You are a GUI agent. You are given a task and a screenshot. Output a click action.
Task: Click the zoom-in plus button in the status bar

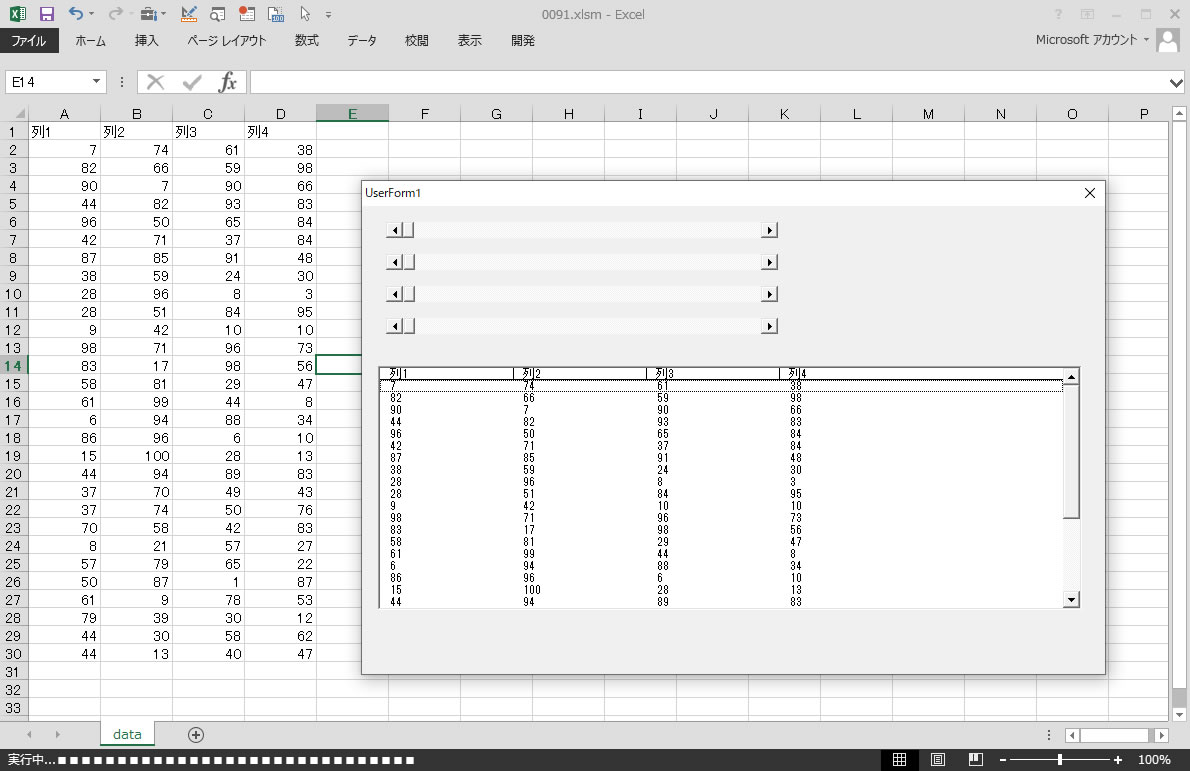click(1118, 760)
